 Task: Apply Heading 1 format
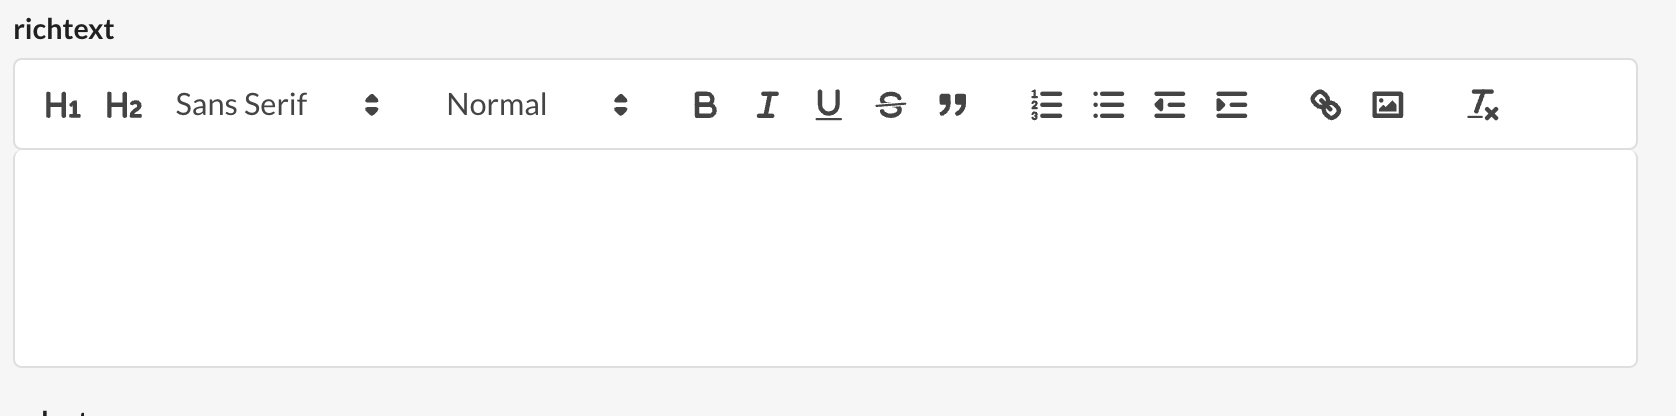62,105
